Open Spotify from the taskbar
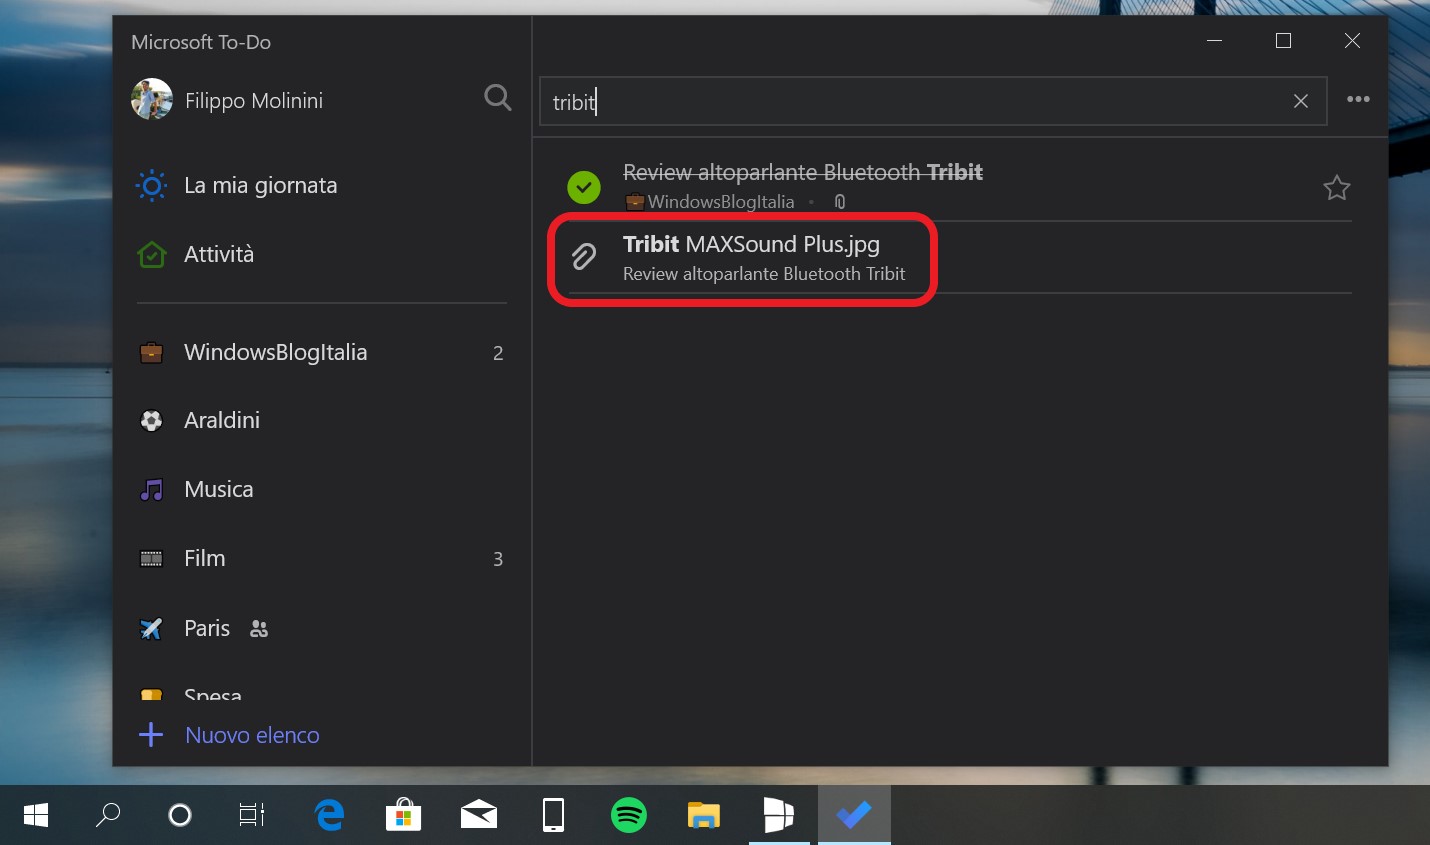 click(x=629, y=815)
